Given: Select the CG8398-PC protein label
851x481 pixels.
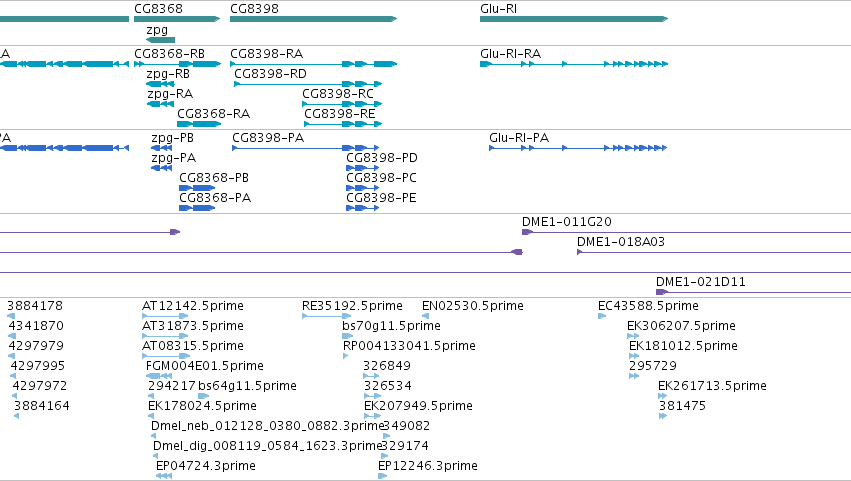Looking at the screenshot, I should pyautogui.click(x=382, y=178).
